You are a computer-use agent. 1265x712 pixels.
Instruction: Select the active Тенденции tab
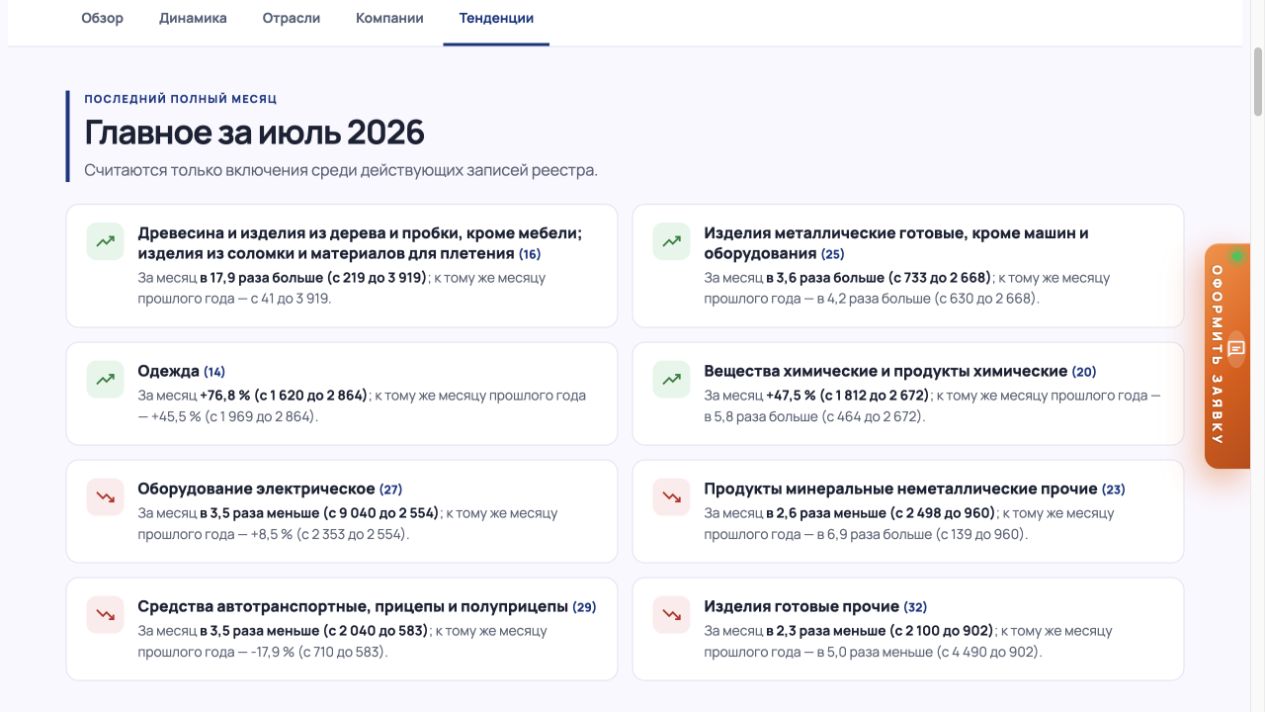496,18
